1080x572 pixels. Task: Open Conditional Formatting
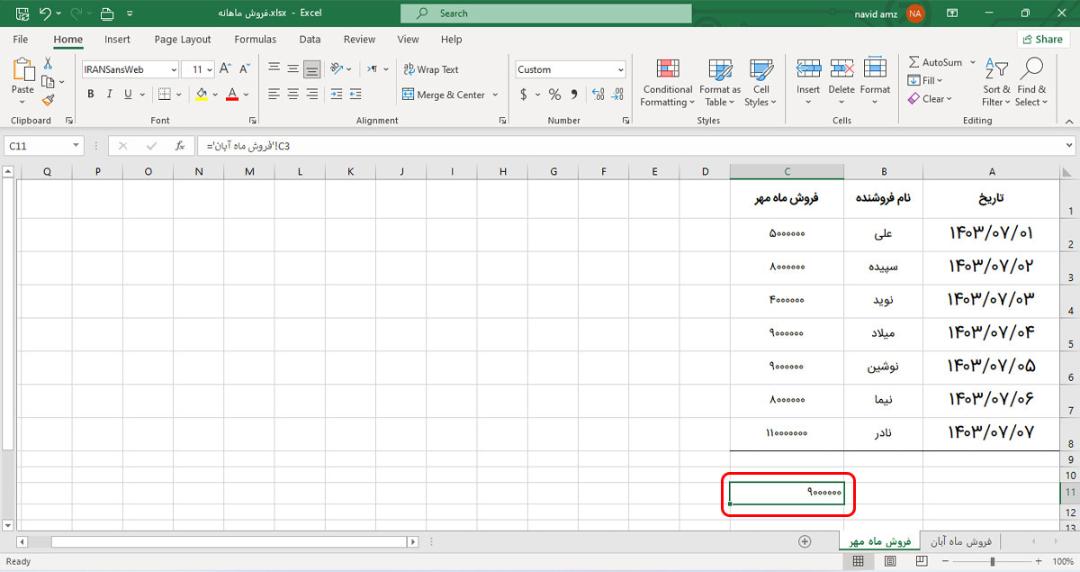(667, 83)
